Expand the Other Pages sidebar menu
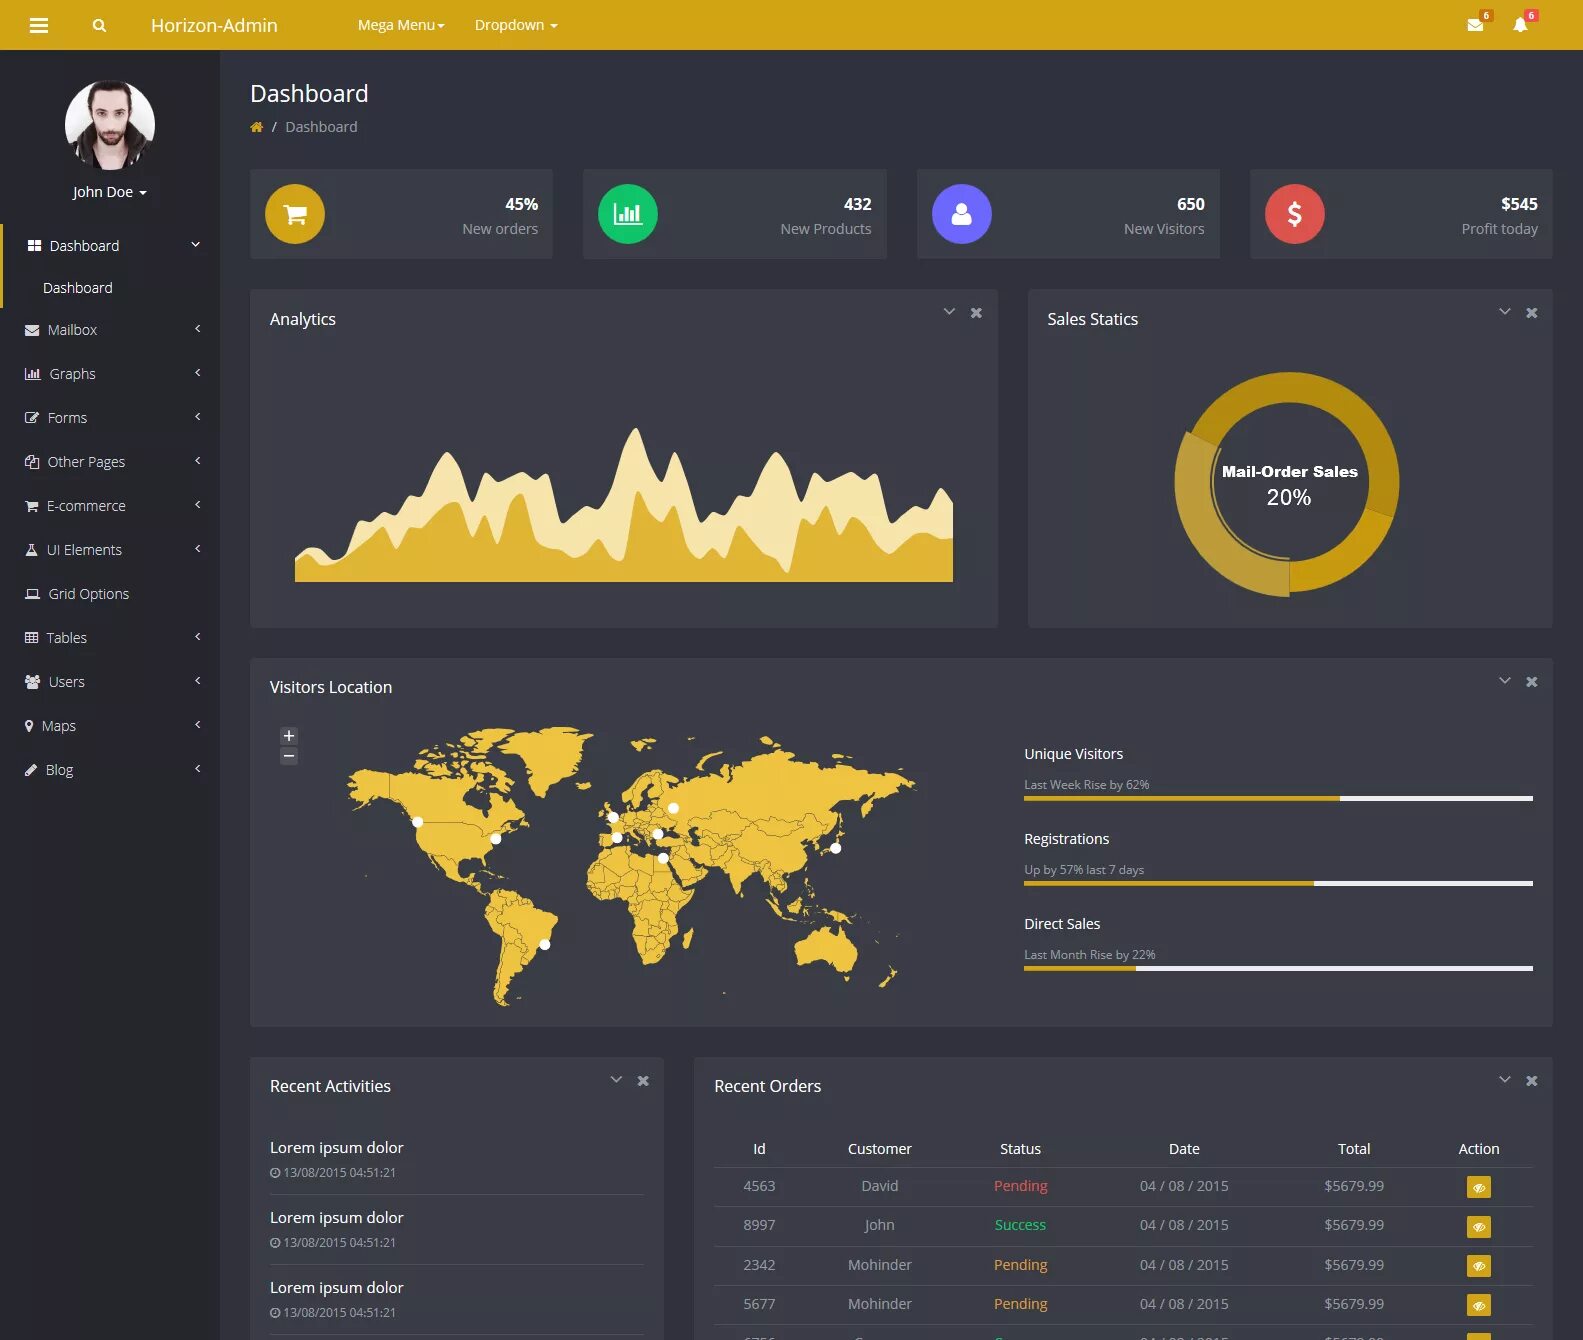Screen dimensions: 1583x1340 (x=110, y=462)
